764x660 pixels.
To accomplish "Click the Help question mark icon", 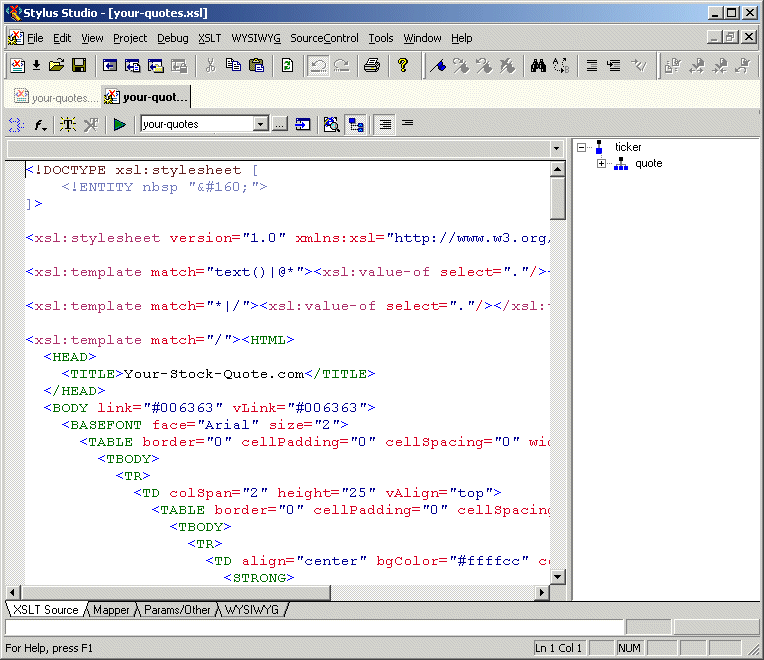I will (403, 66).
